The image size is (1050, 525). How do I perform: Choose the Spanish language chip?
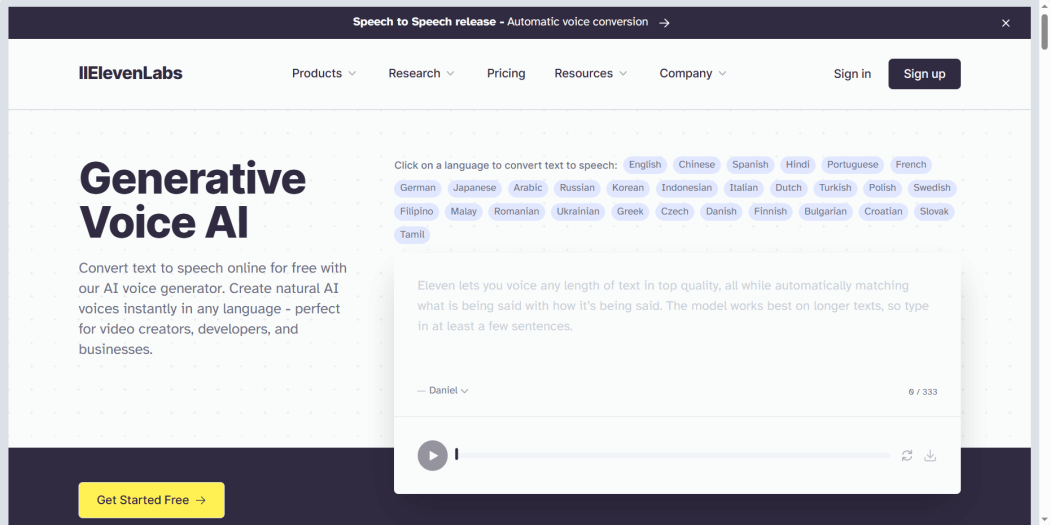[750, 165]
